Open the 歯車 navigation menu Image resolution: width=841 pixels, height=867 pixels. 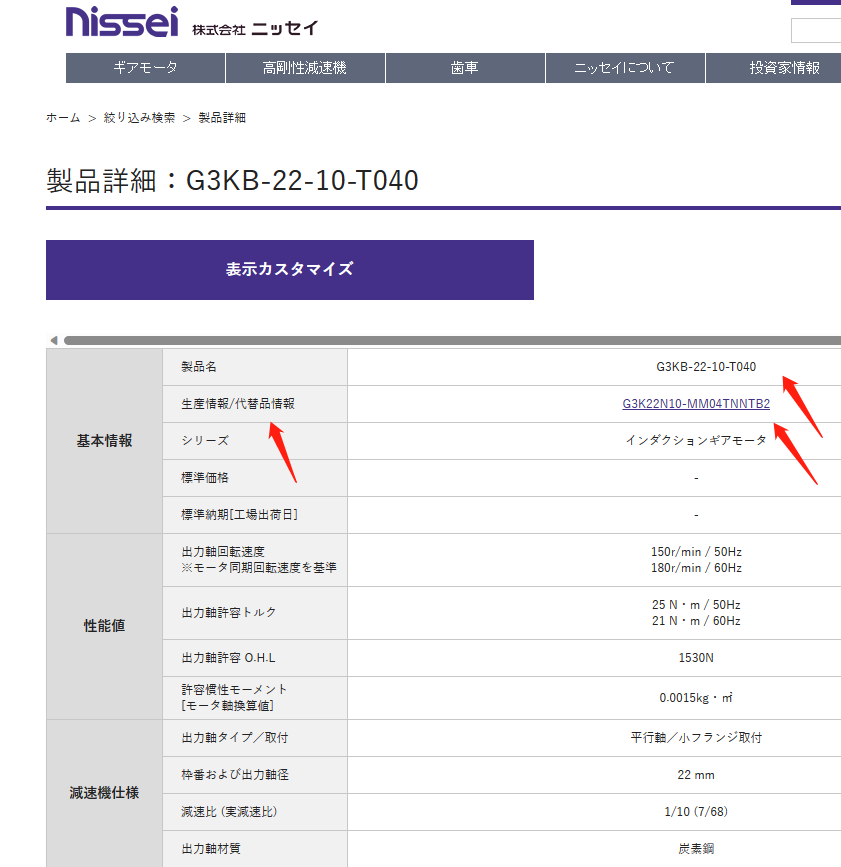[x=465, y=68]
